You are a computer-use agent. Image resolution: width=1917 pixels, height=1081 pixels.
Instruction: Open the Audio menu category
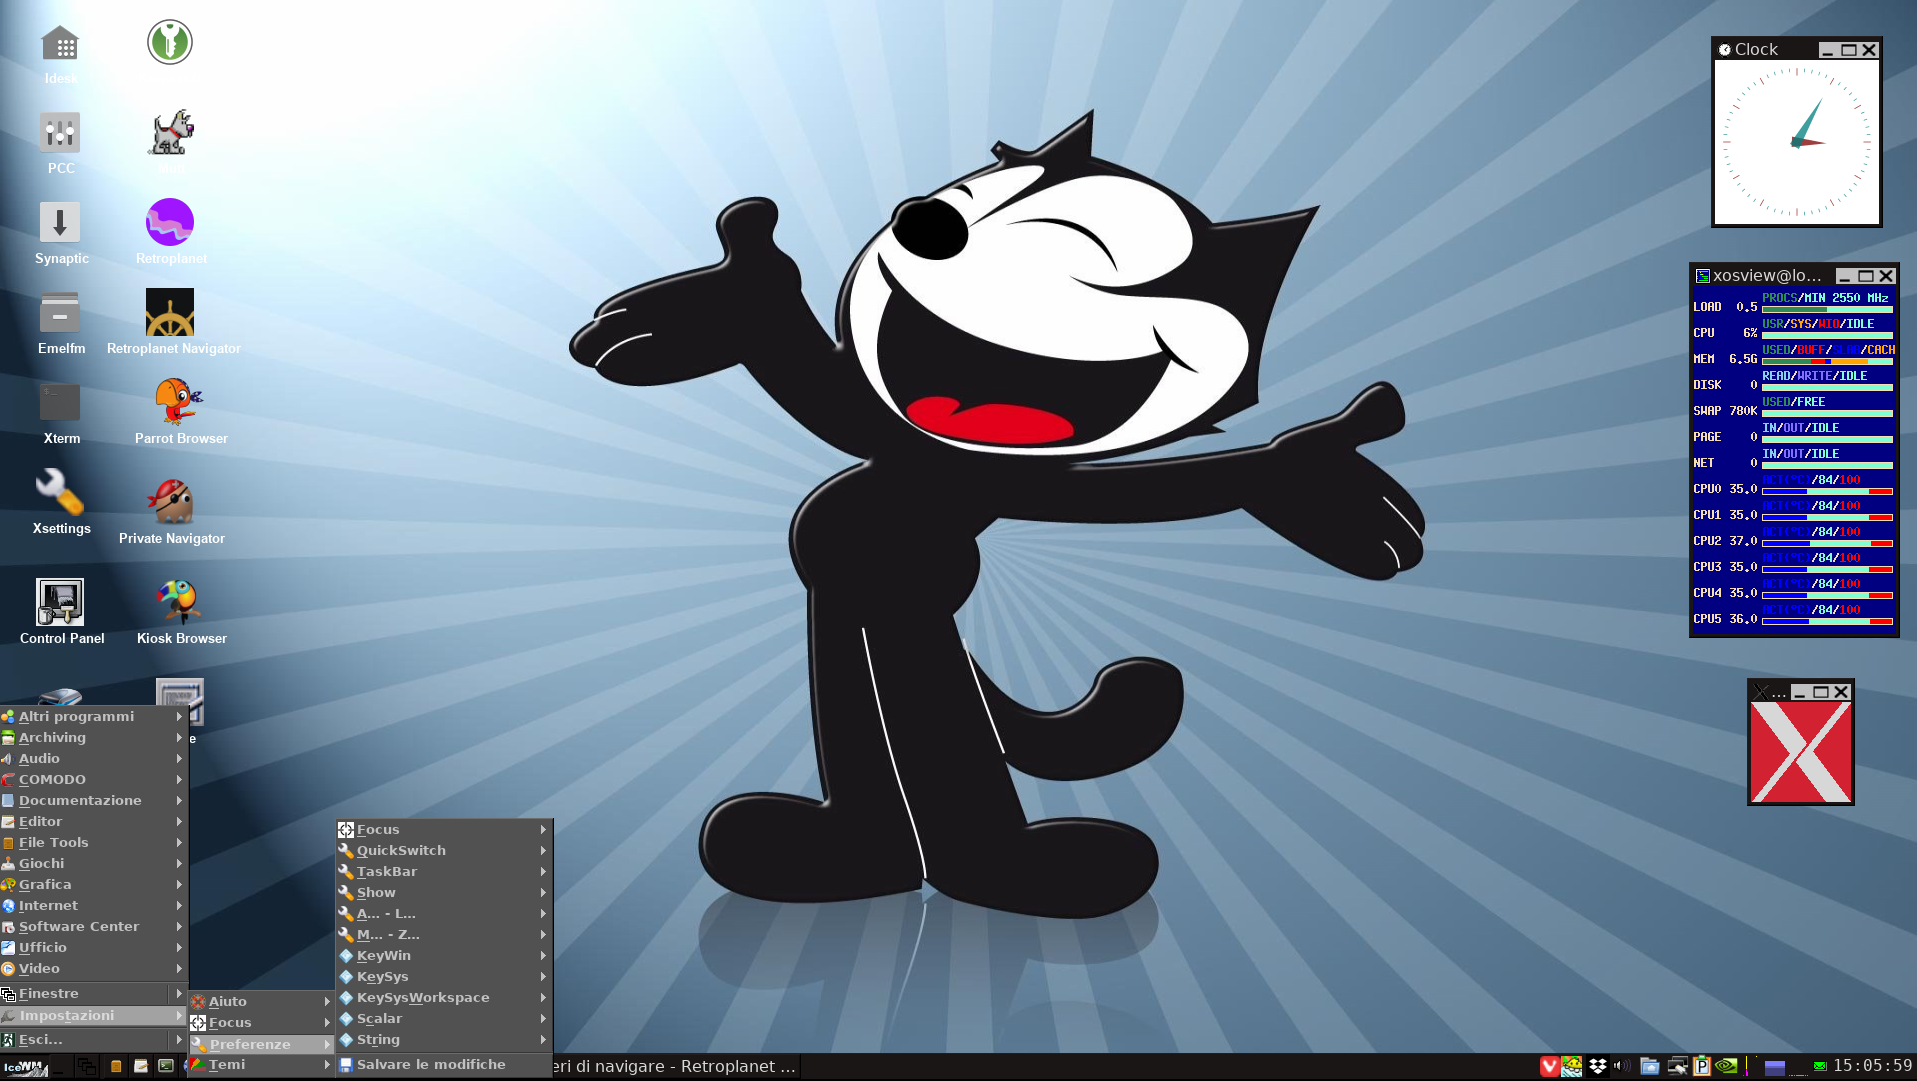[94, 758]
